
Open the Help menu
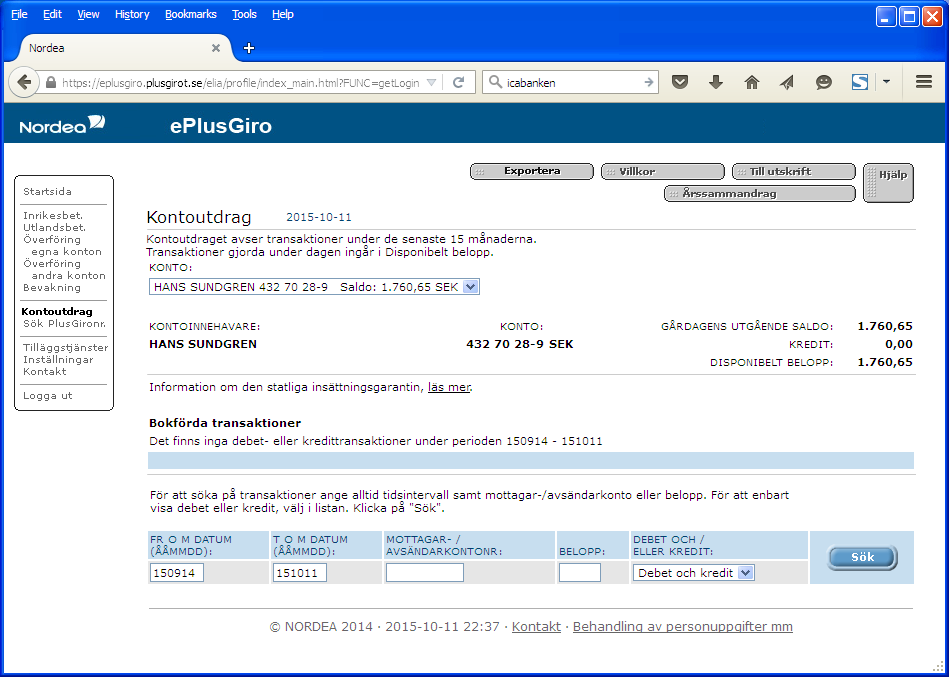(x=283, y=14)
